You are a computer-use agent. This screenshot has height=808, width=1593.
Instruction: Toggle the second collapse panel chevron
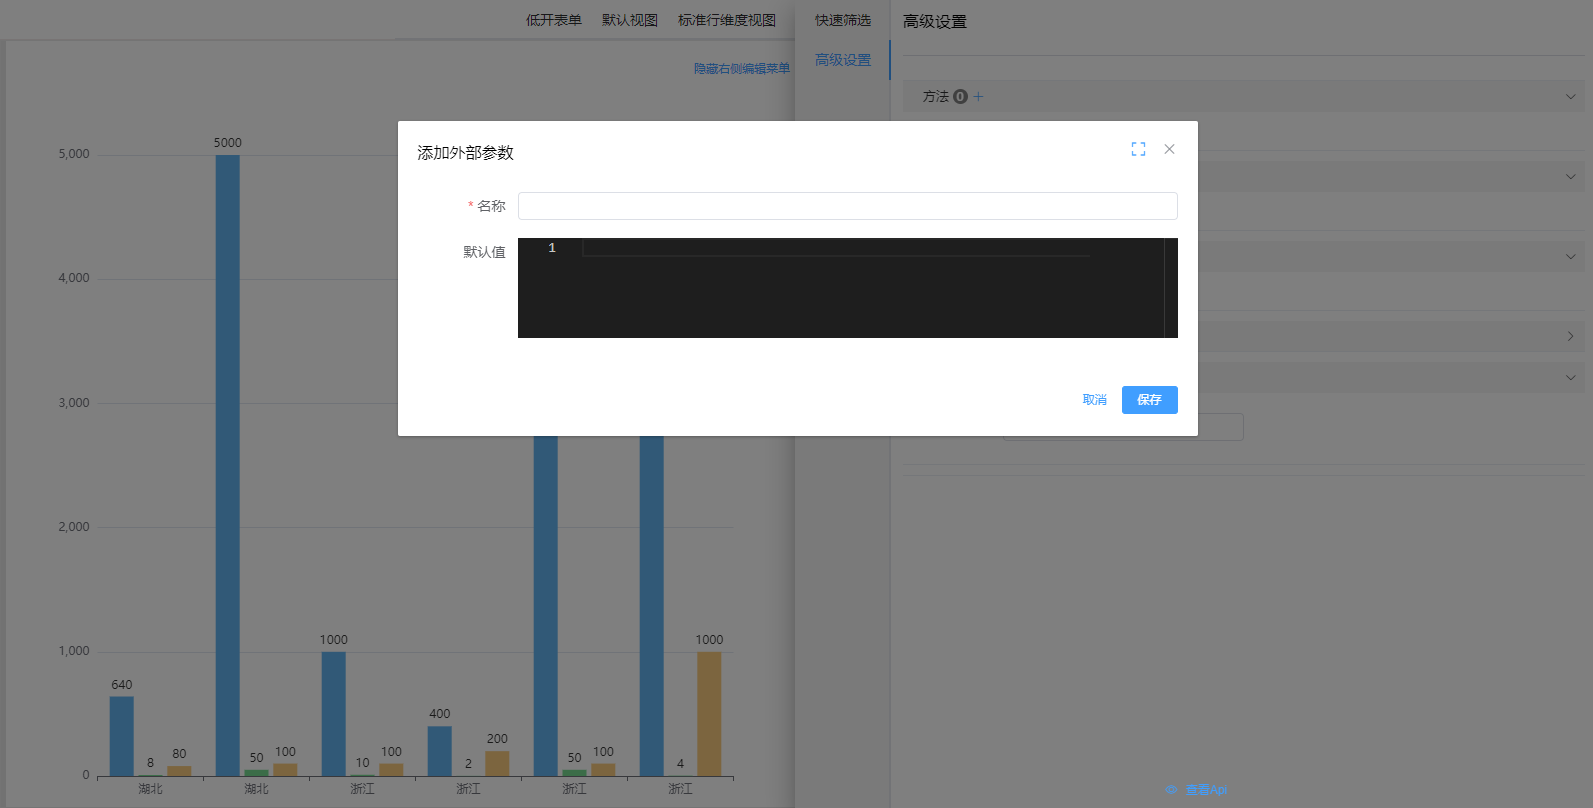1570,177
